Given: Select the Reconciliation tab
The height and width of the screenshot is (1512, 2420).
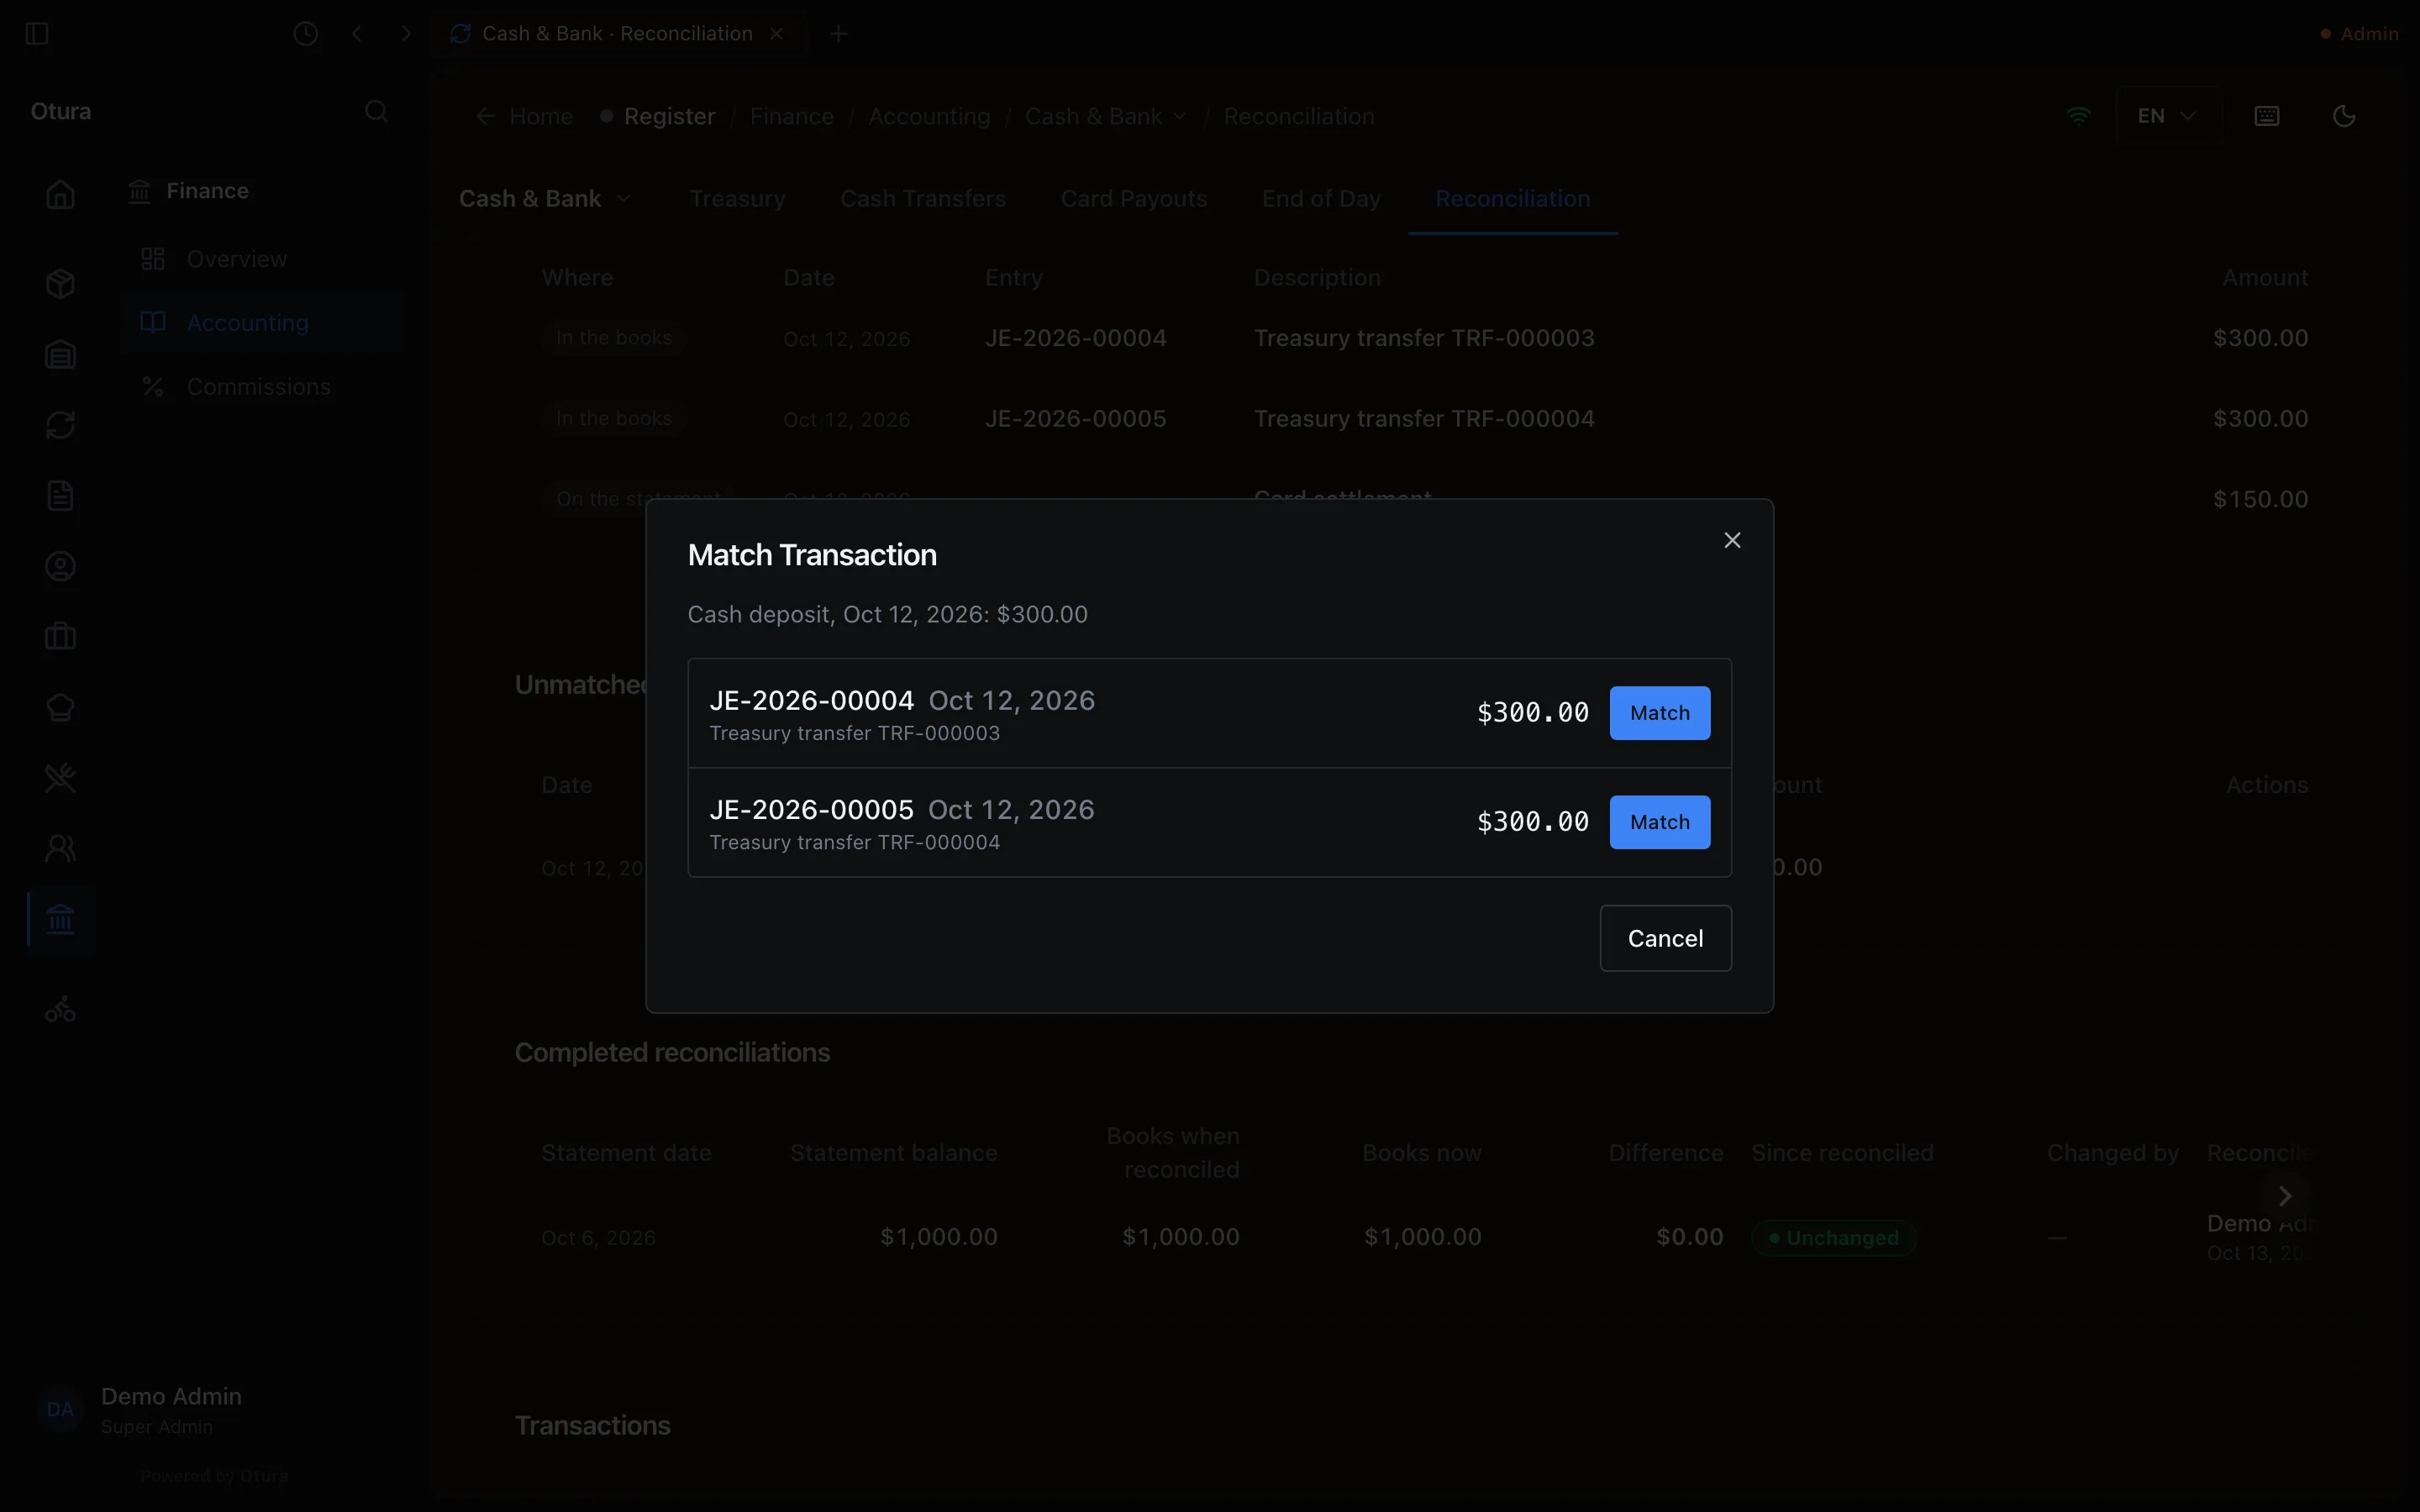Looking at the screenshot, I should point(1512,199).
